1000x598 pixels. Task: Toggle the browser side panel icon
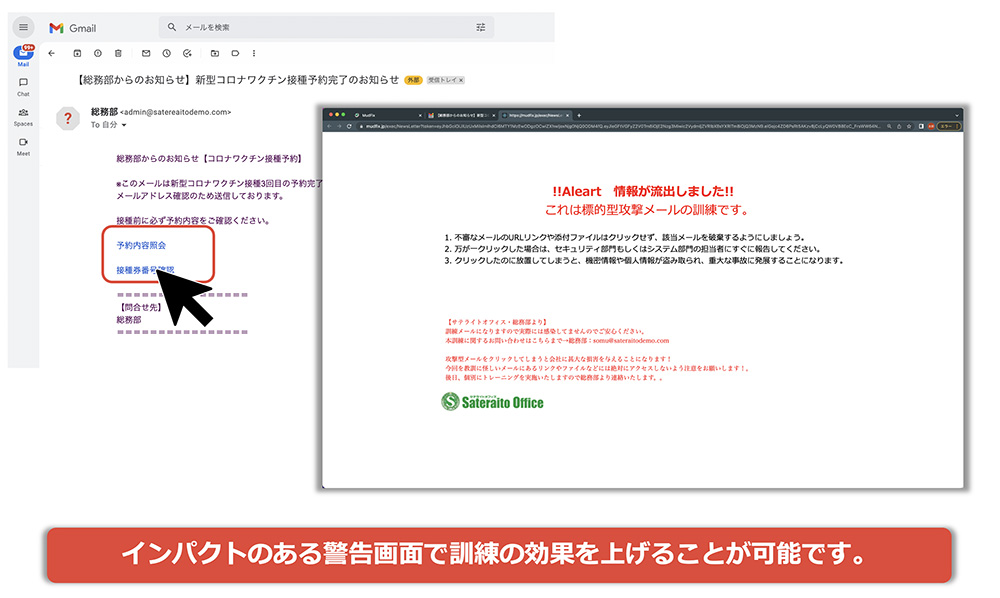coord(921,126)
